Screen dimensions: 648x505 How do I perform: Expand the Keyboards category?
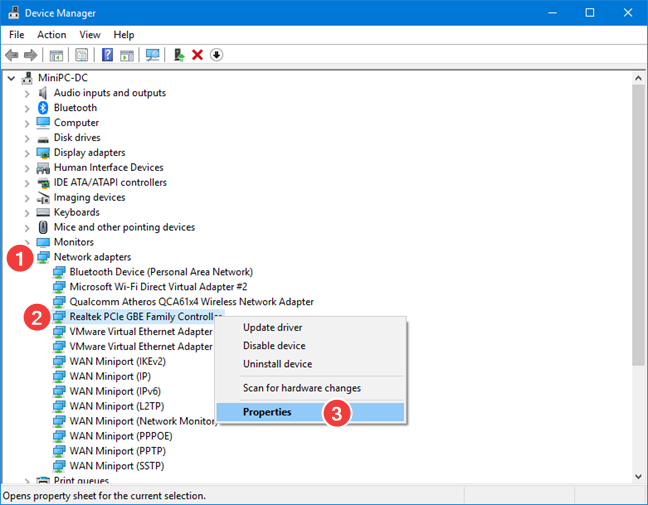coord(27,212)
